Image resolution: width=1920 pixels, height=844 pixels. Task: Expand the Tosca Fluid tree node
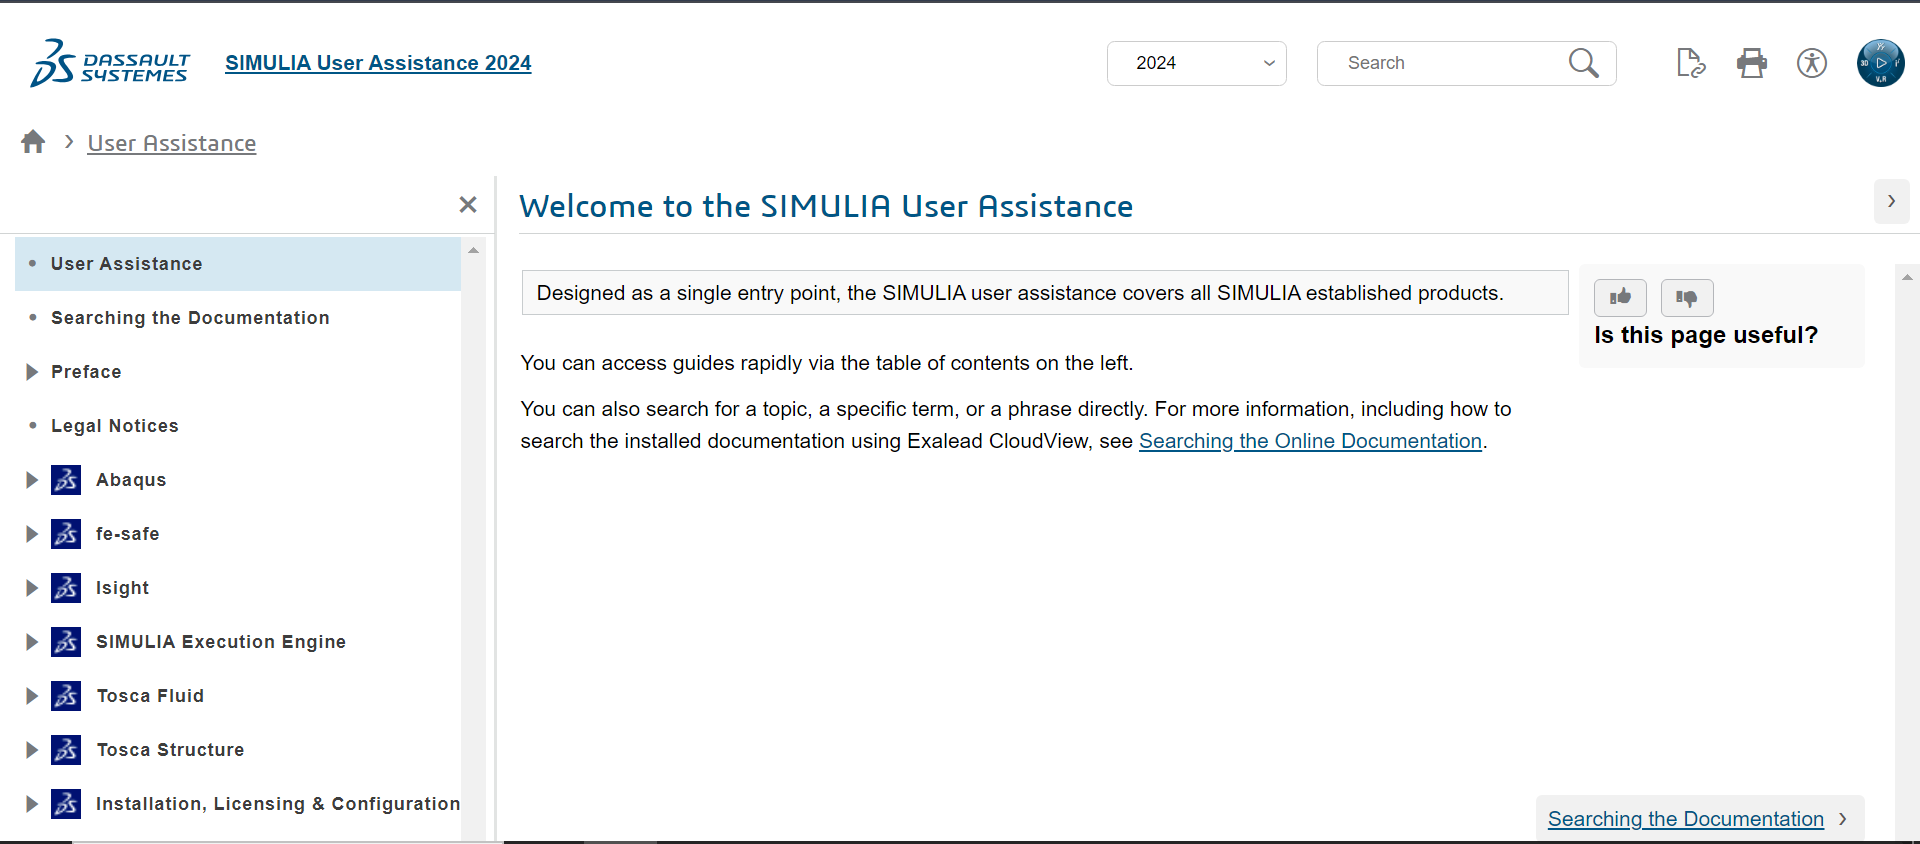32,696
